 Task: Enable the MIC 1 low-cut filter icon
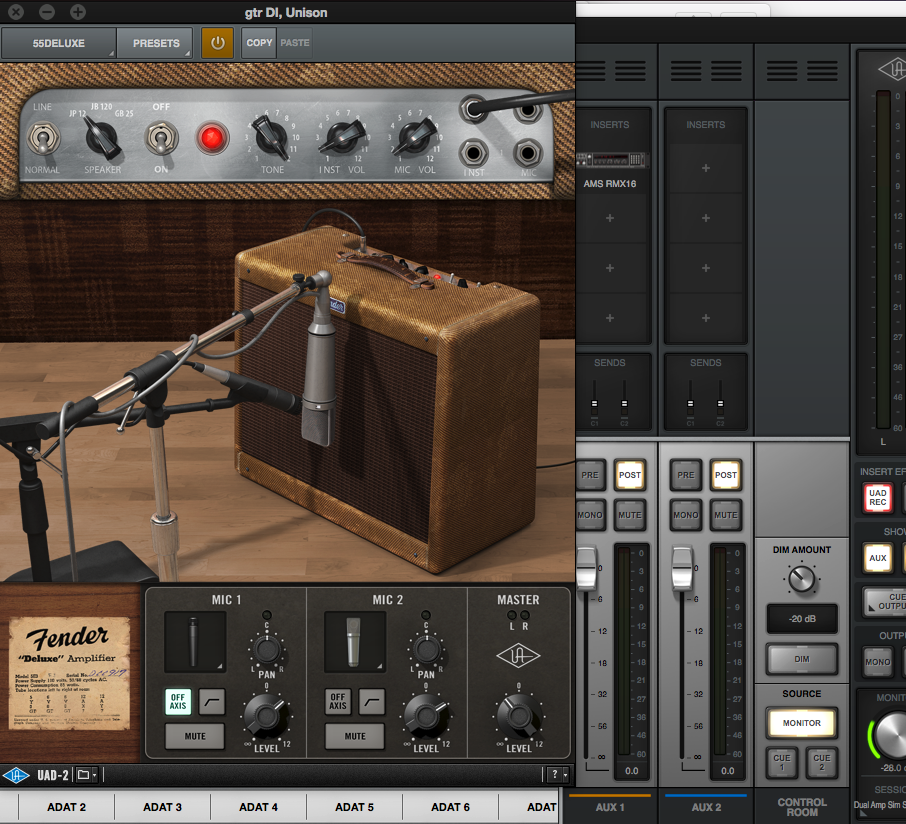[x=212, y=701]
